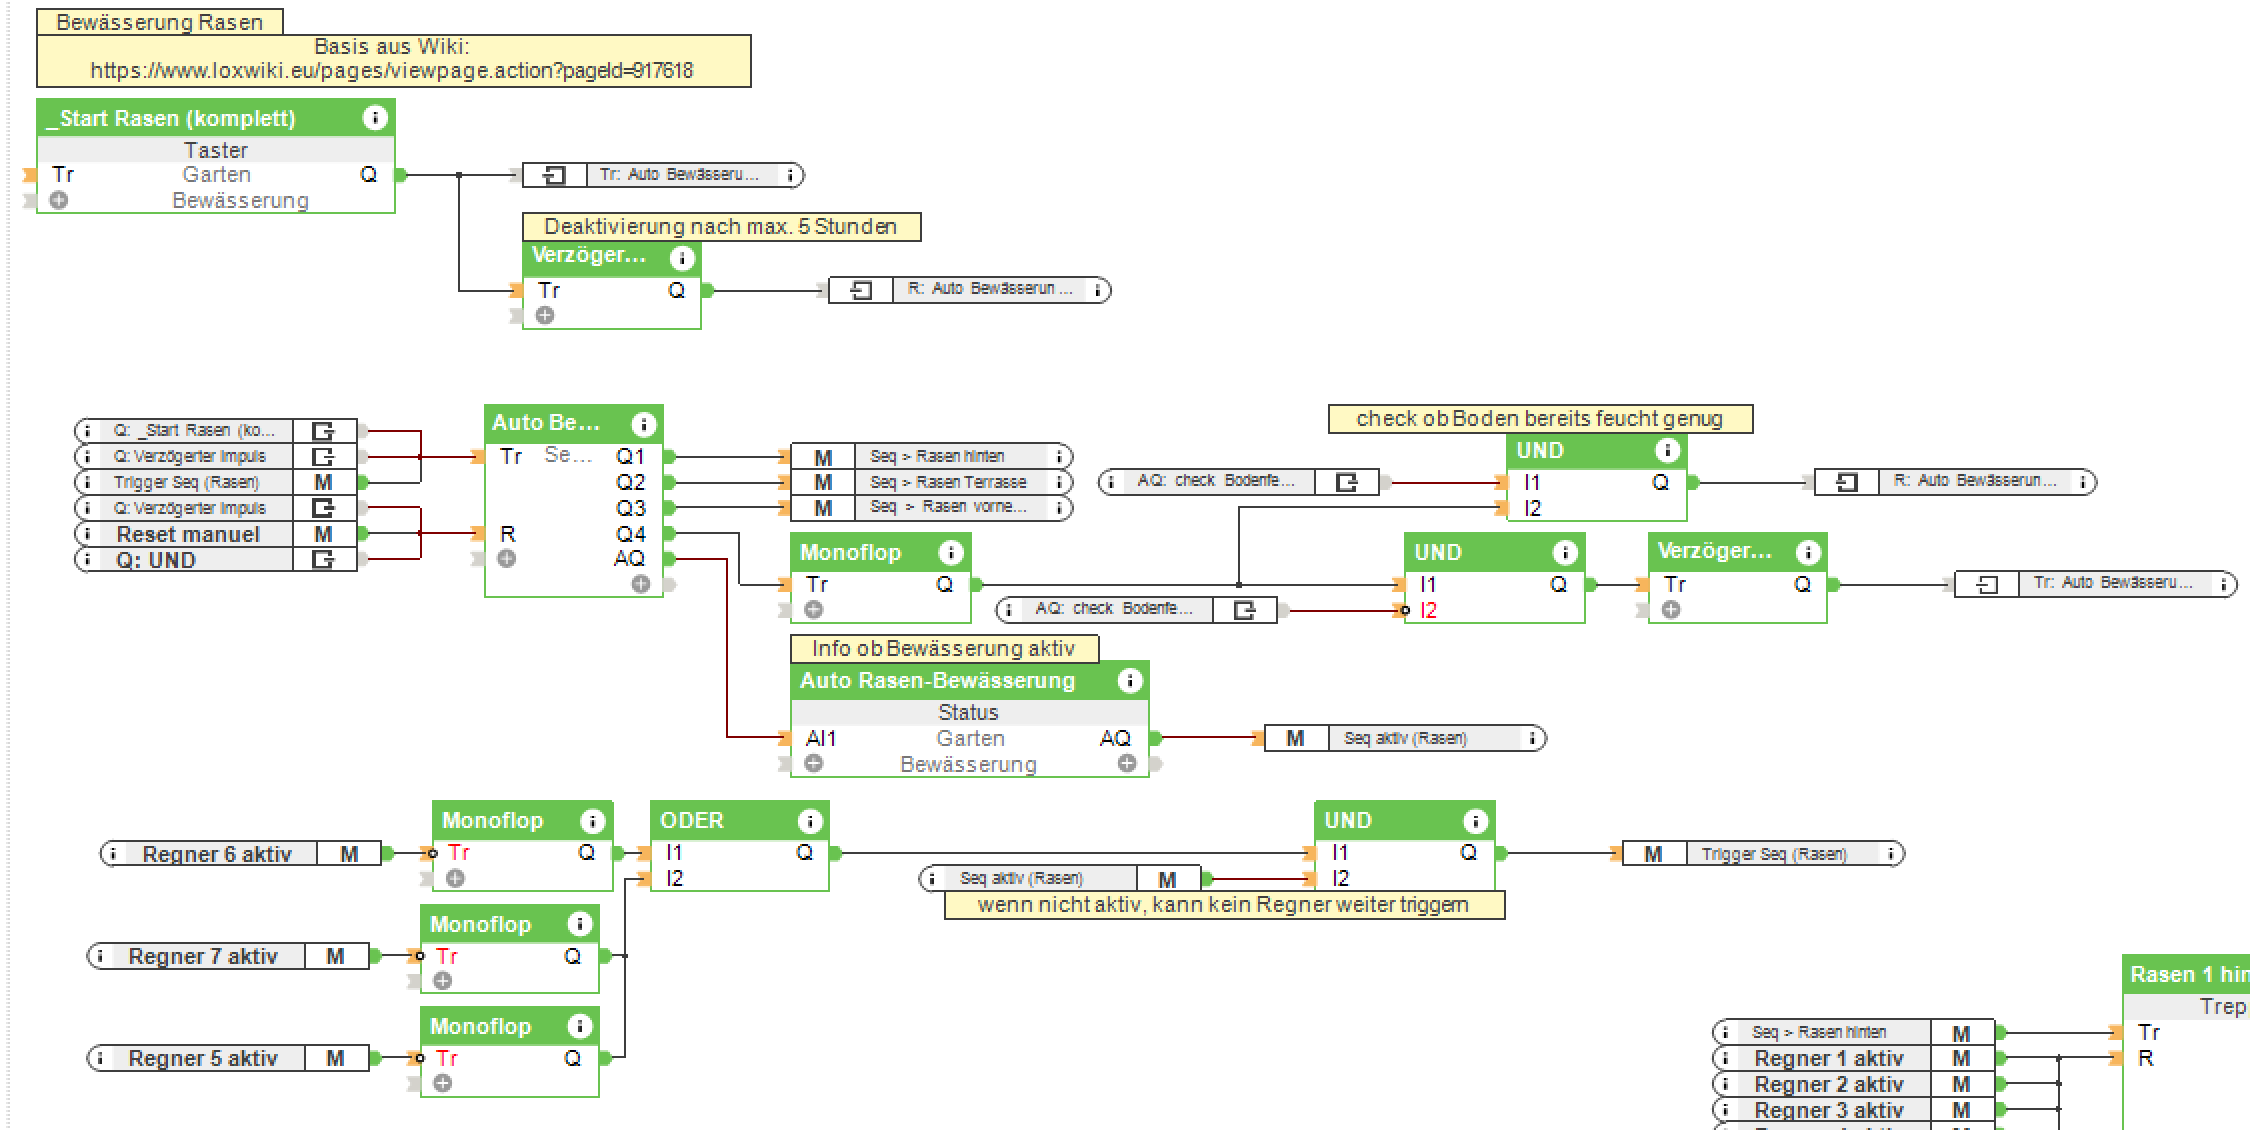2250x1130 pixels.
Task: Click plus icon below R input on Auto Be... block
Action: pos(507,558)
